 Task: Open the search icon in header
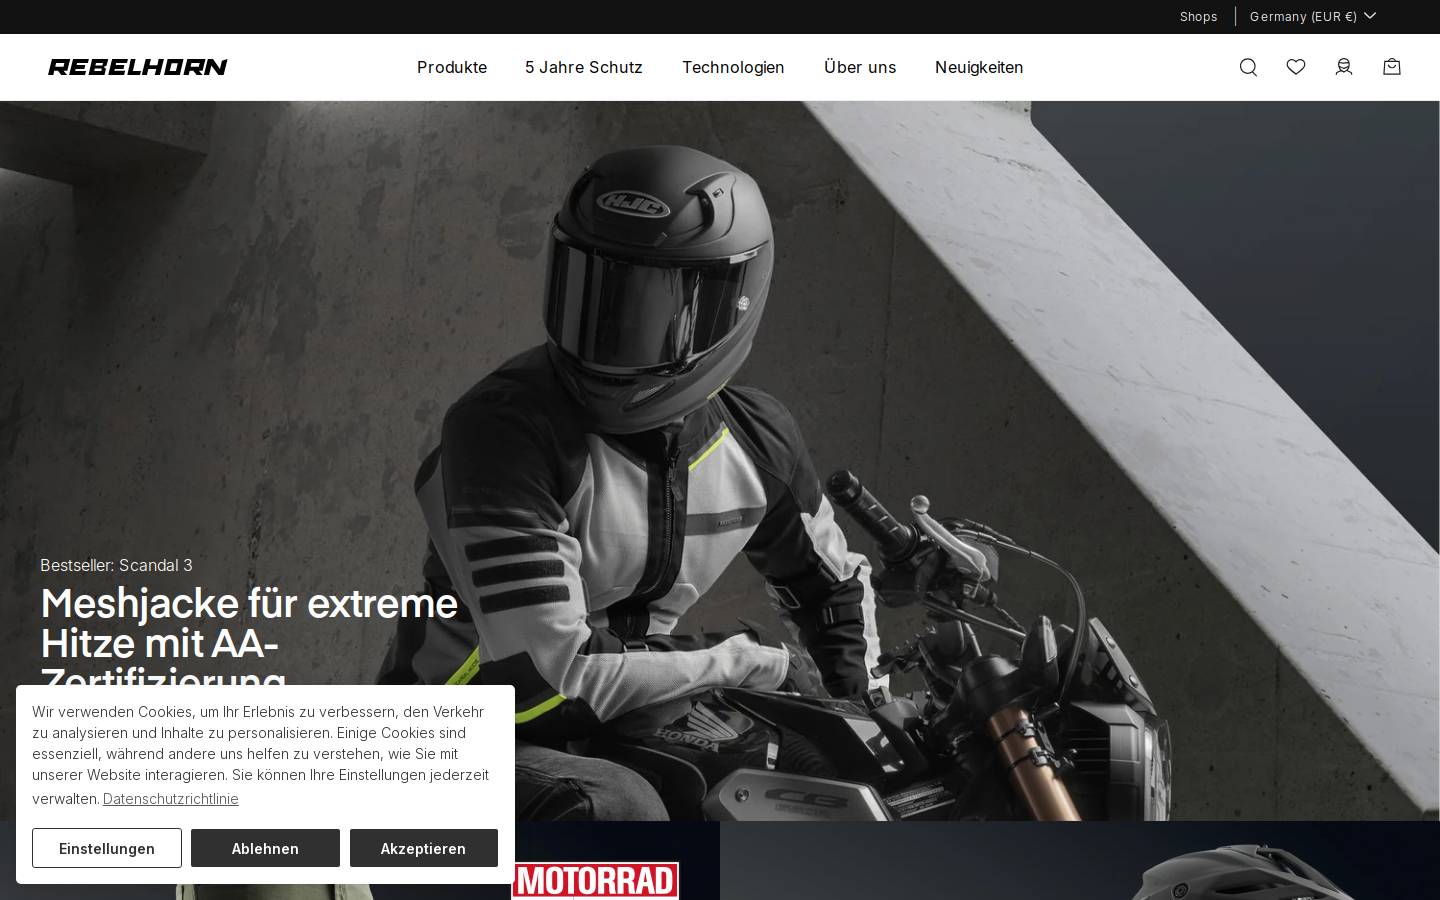click(x=1248, y=67)
